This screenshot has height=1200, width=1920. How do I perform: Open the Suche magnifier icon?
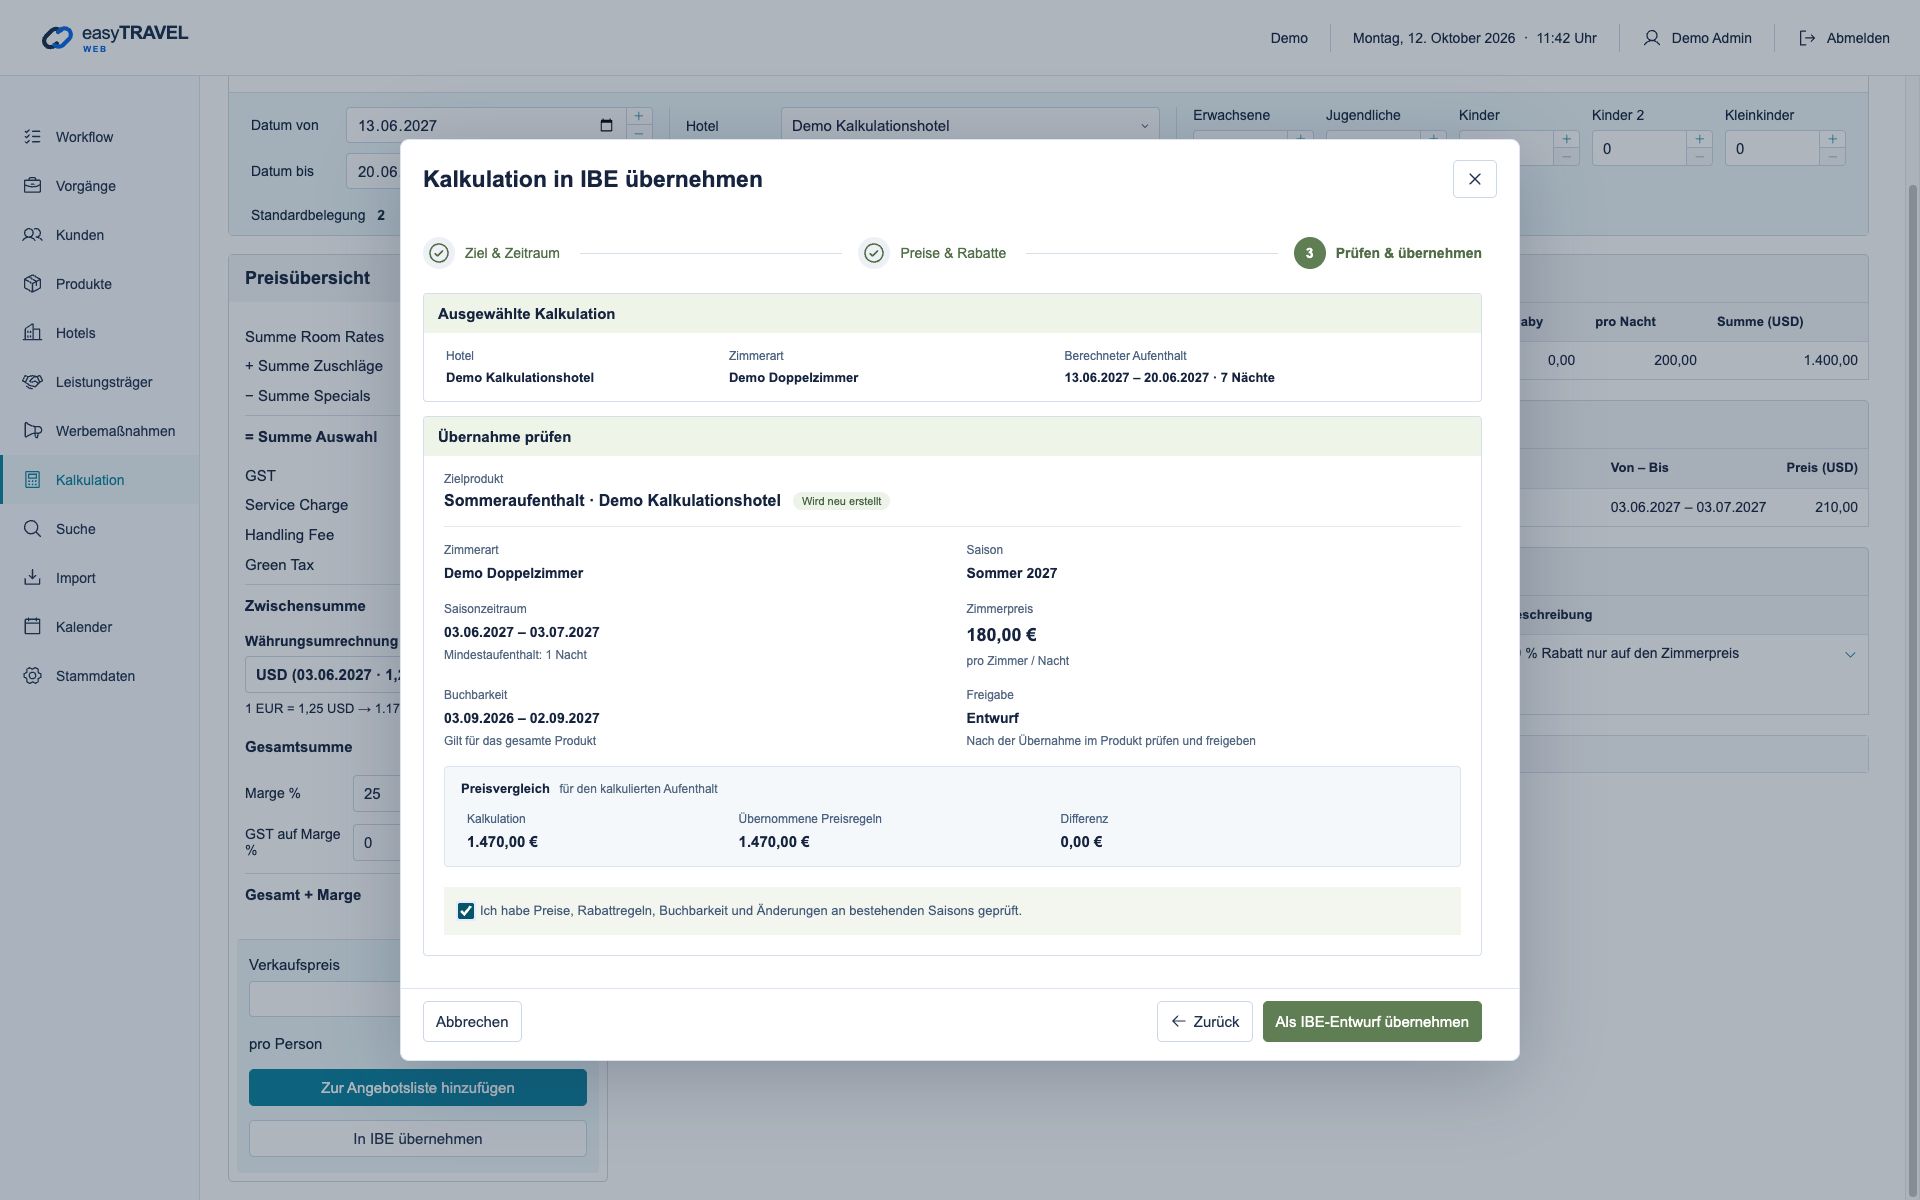point(33,529)
